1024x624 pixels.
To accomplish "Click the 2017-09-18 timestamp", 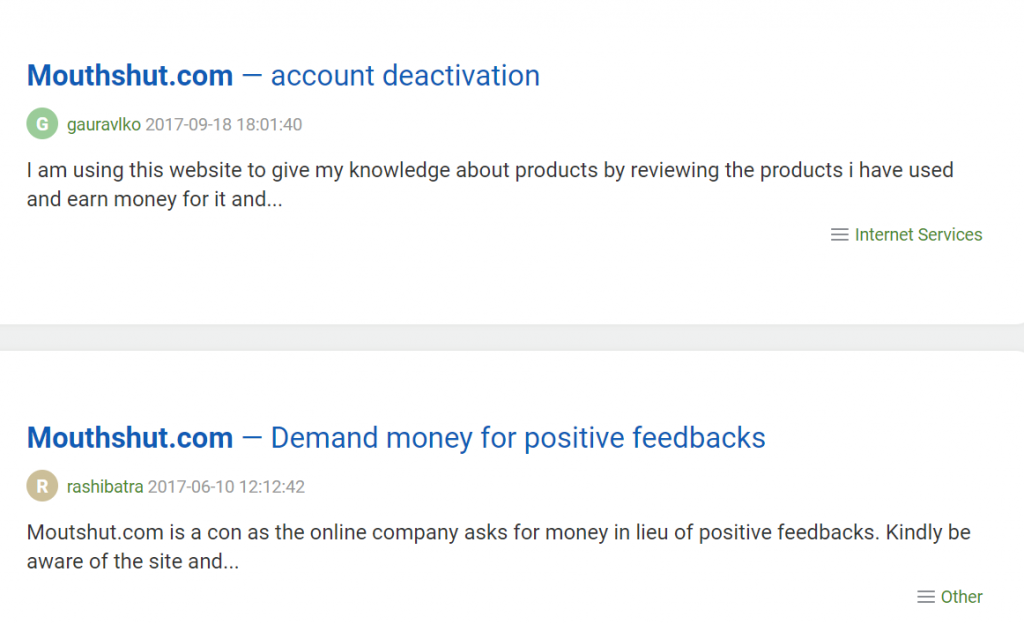I will pyautogui.click(x=222, y=124).
